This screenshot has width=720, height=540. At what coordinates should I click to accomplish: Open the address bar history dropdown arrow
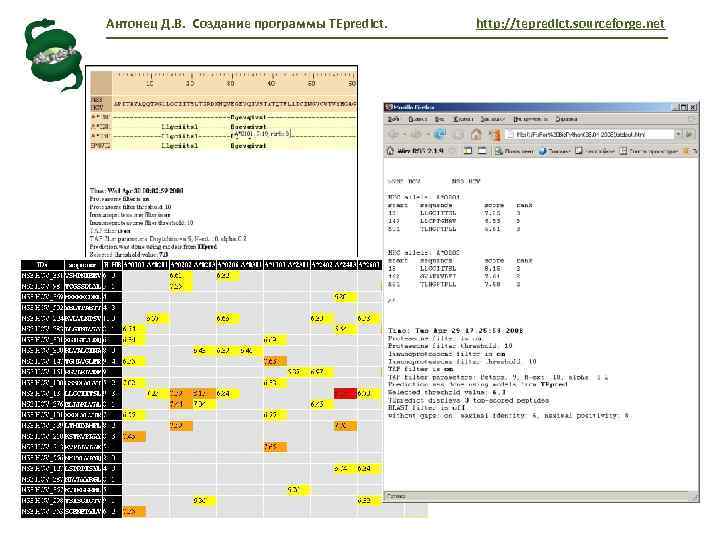(678, 134)
